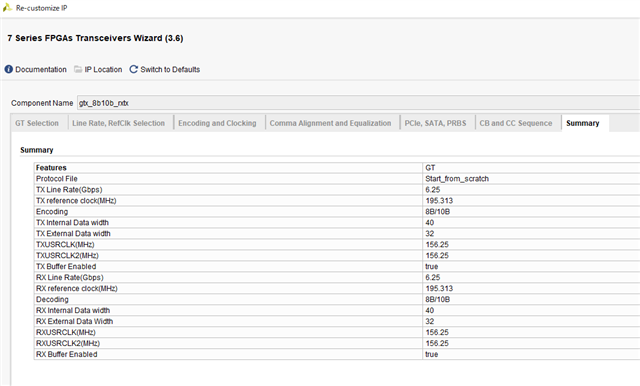Click RX Internal Data width value 40

430,311
